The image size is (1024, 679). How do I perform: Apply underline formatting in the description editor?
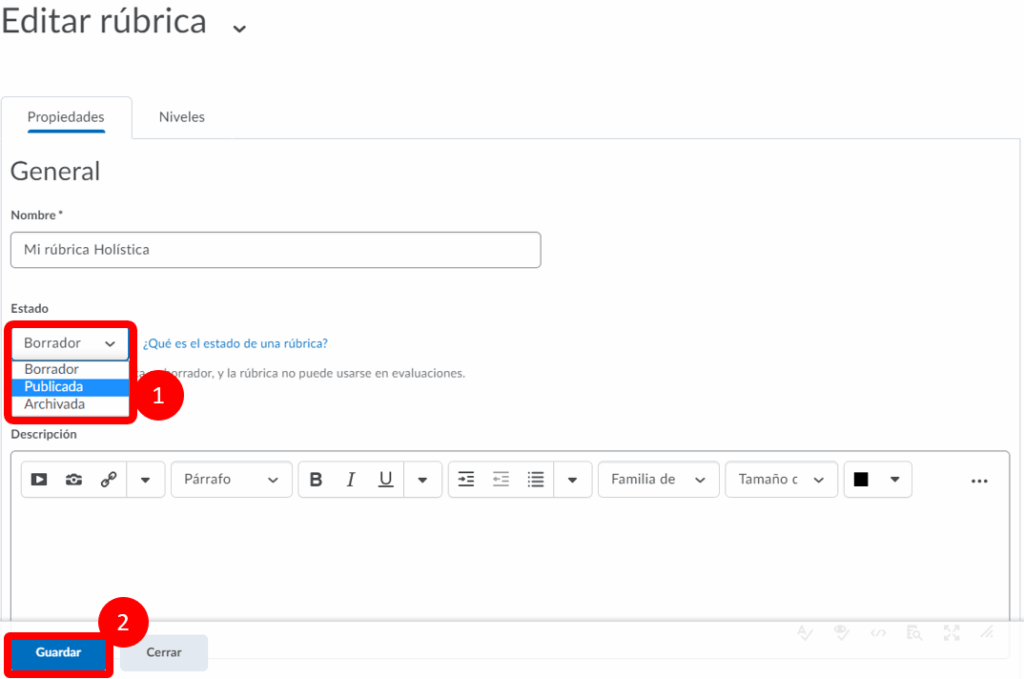click(385, 480)
